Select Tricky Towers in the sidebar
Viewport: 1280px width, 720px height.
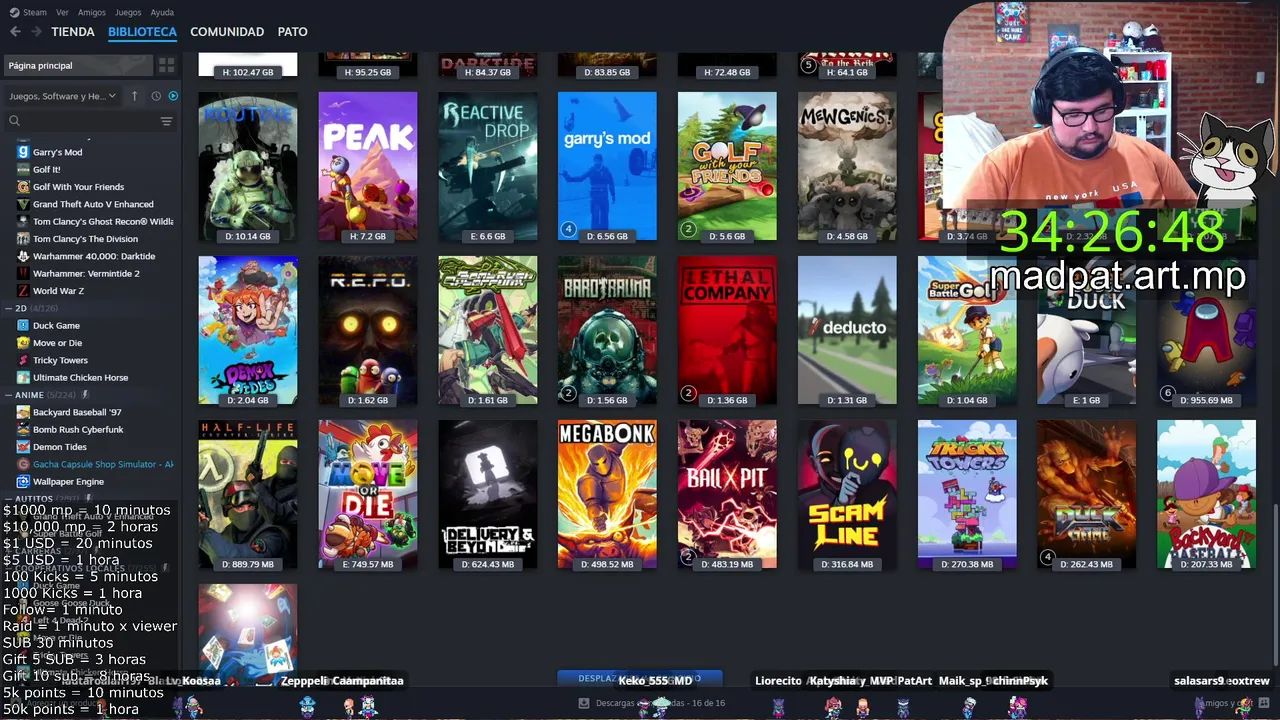point(60,360)
